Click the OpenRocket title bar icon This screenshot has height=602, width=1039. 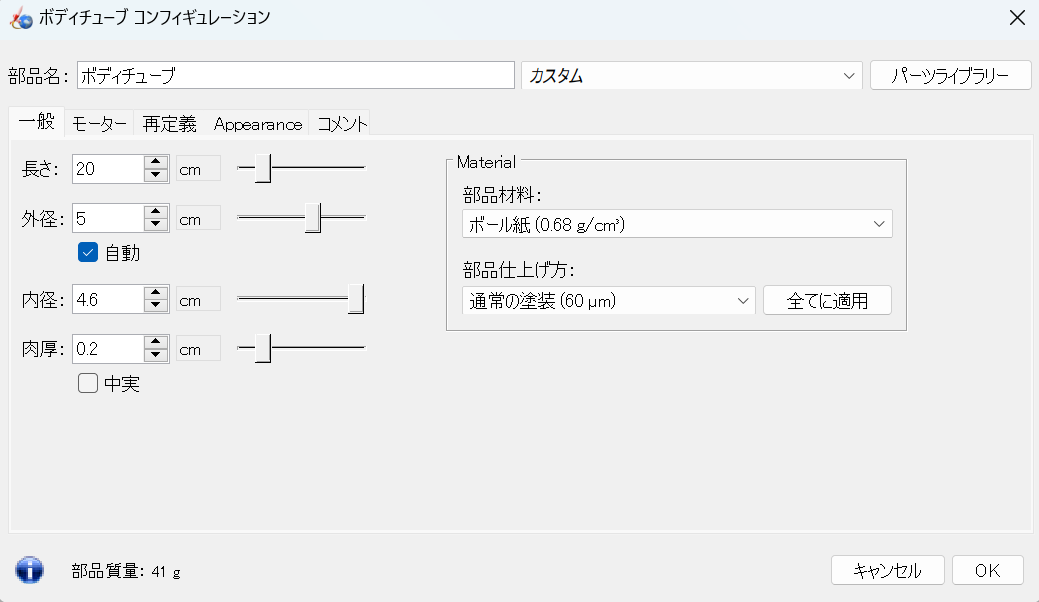(21, 17)
